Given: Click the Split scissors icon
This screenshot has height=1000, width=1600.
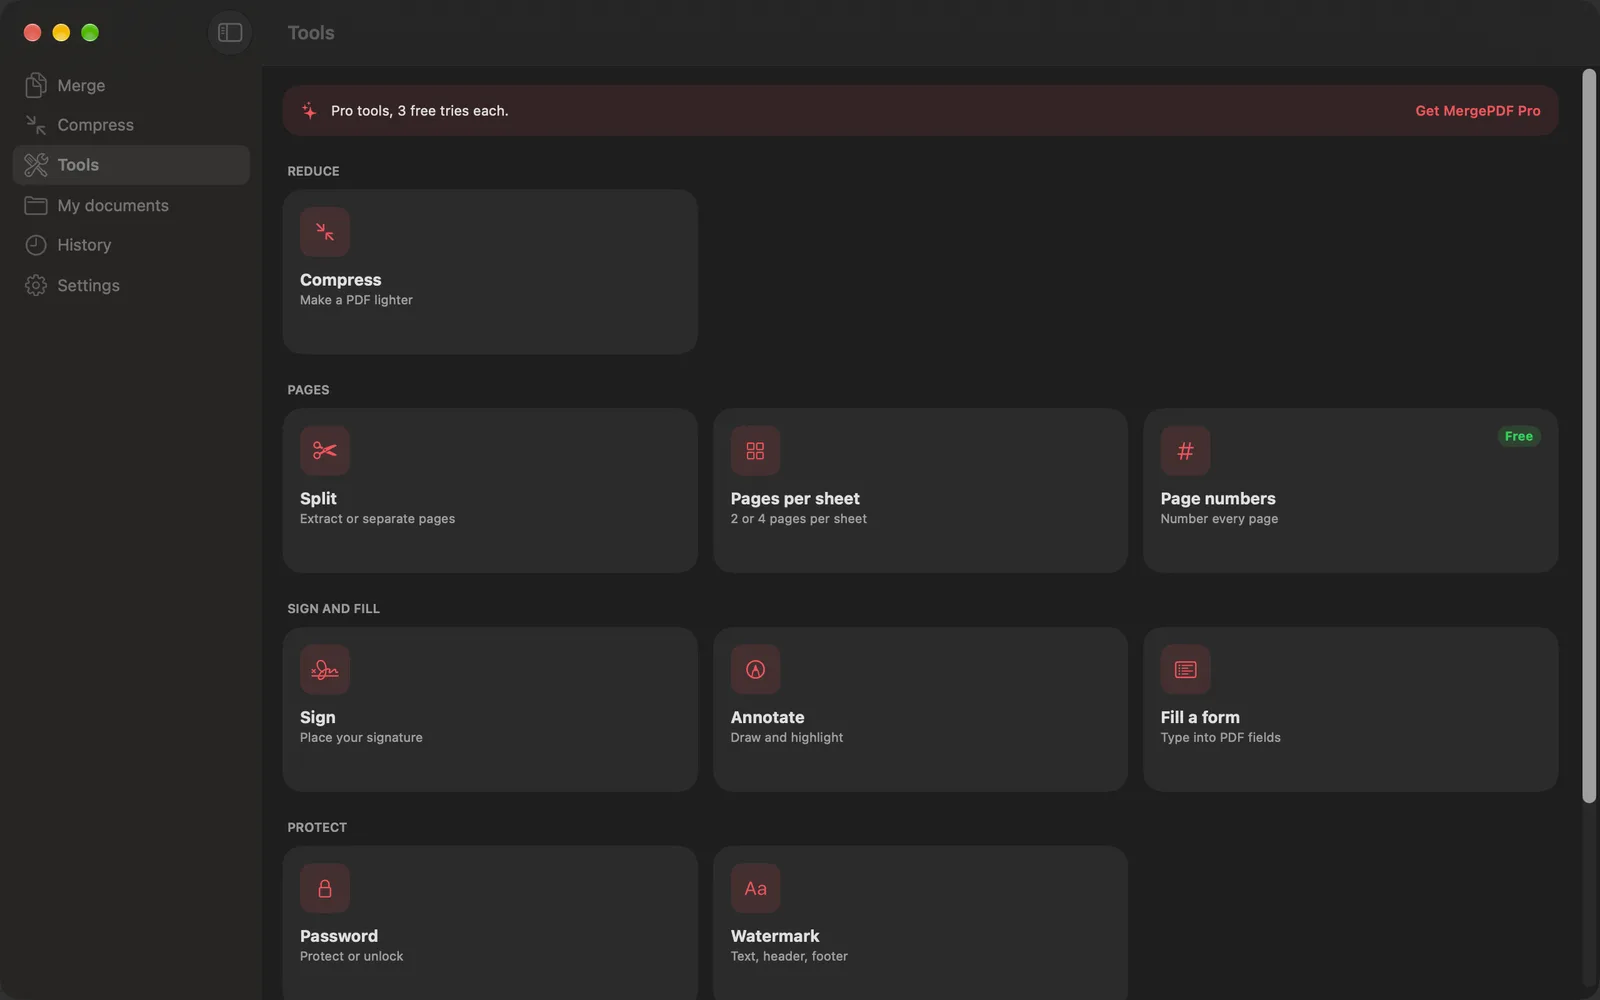Looking at the screenshot, I should tap(325, 451).
